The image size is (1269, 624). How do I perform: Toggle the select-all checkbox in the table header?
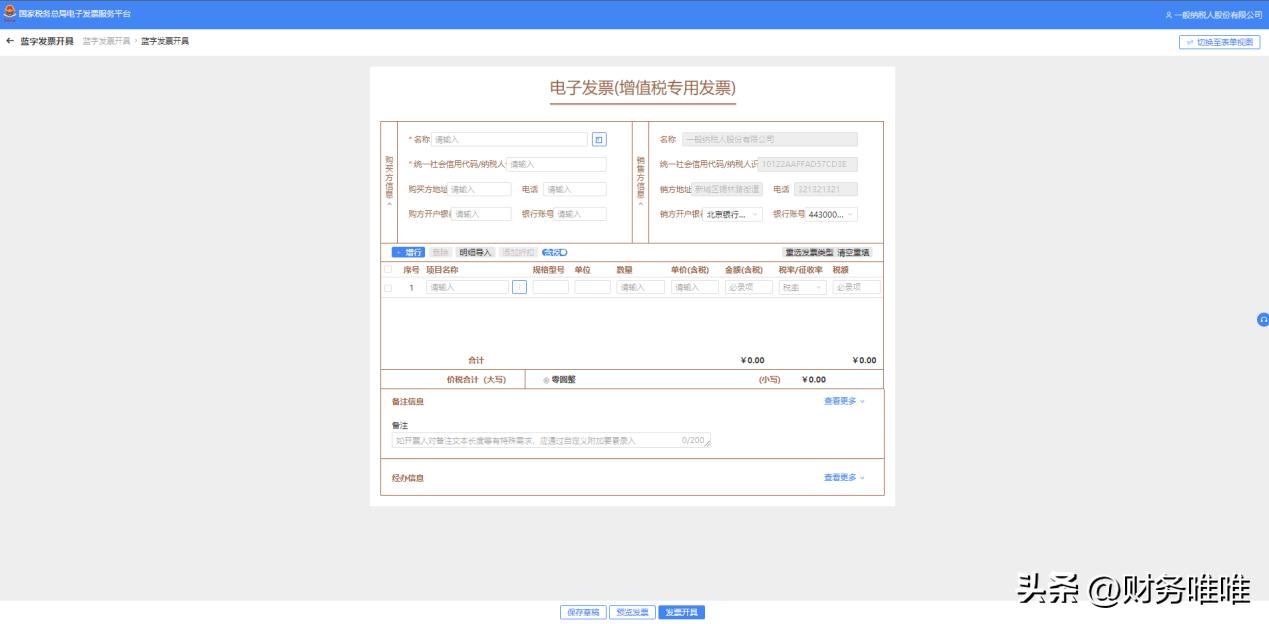tap(387, 268)
